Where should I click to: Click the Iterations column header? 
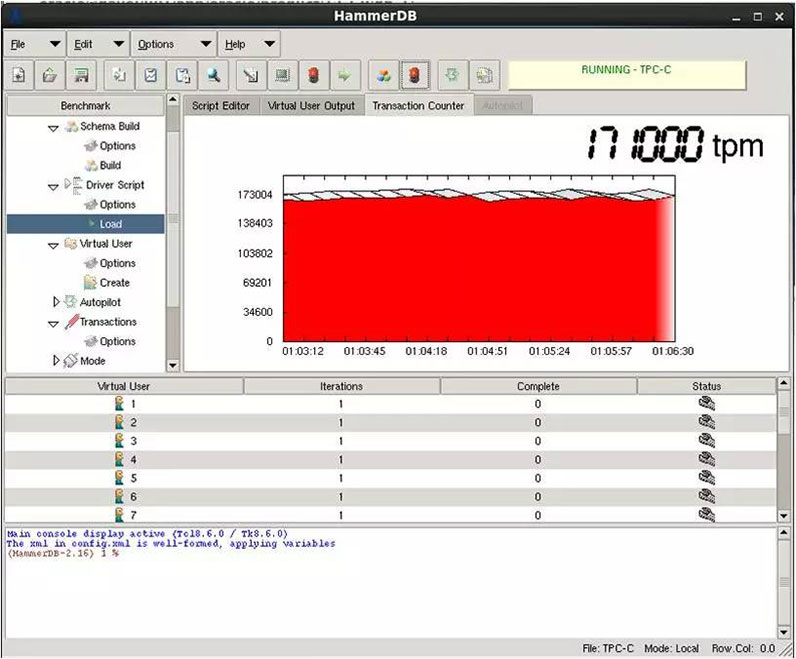pyautogui.click(x=341, y=386)
